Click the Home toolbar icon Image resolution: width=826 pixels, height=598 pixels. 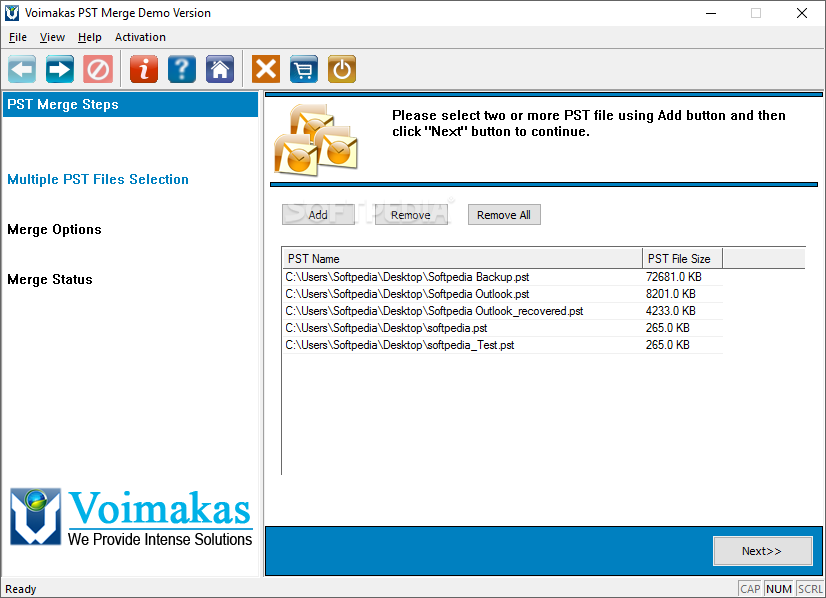click(220, 69)
